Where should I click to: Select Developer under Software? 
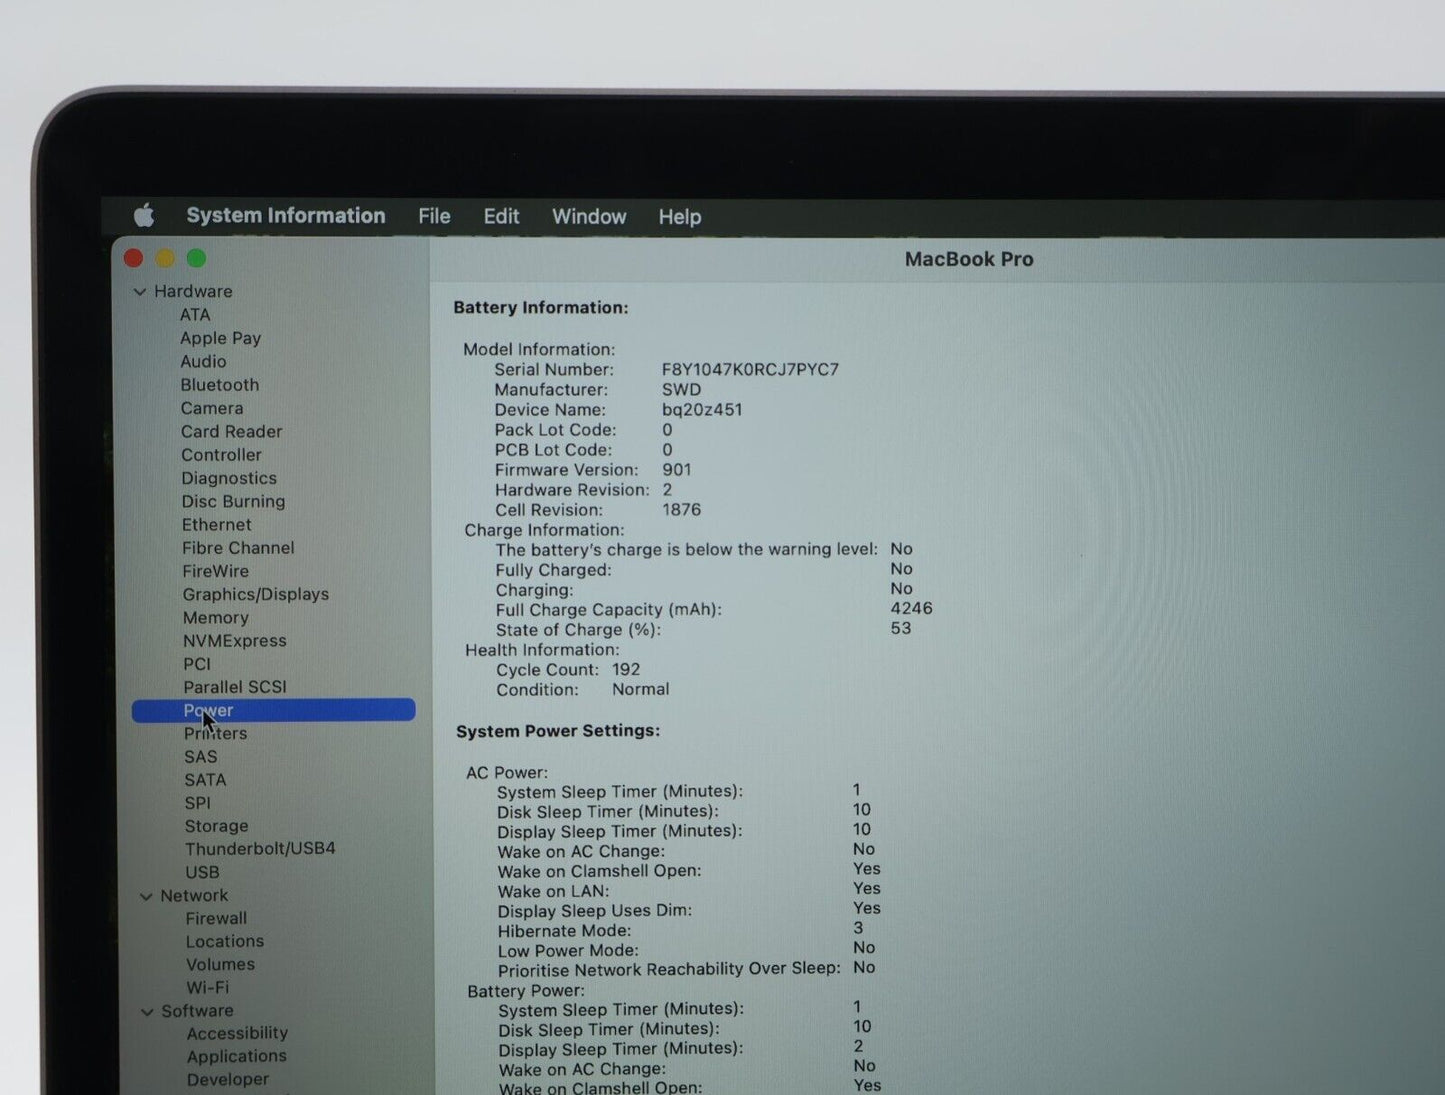[228, 1079]
